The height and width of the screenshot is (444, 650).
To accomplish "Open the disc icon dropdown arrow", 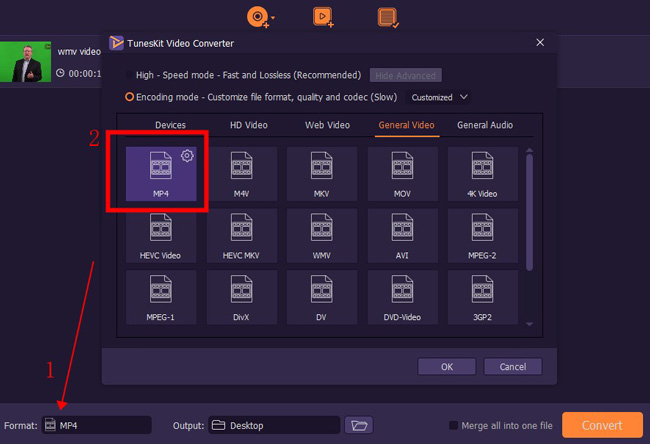I will (x=273, y=18).
